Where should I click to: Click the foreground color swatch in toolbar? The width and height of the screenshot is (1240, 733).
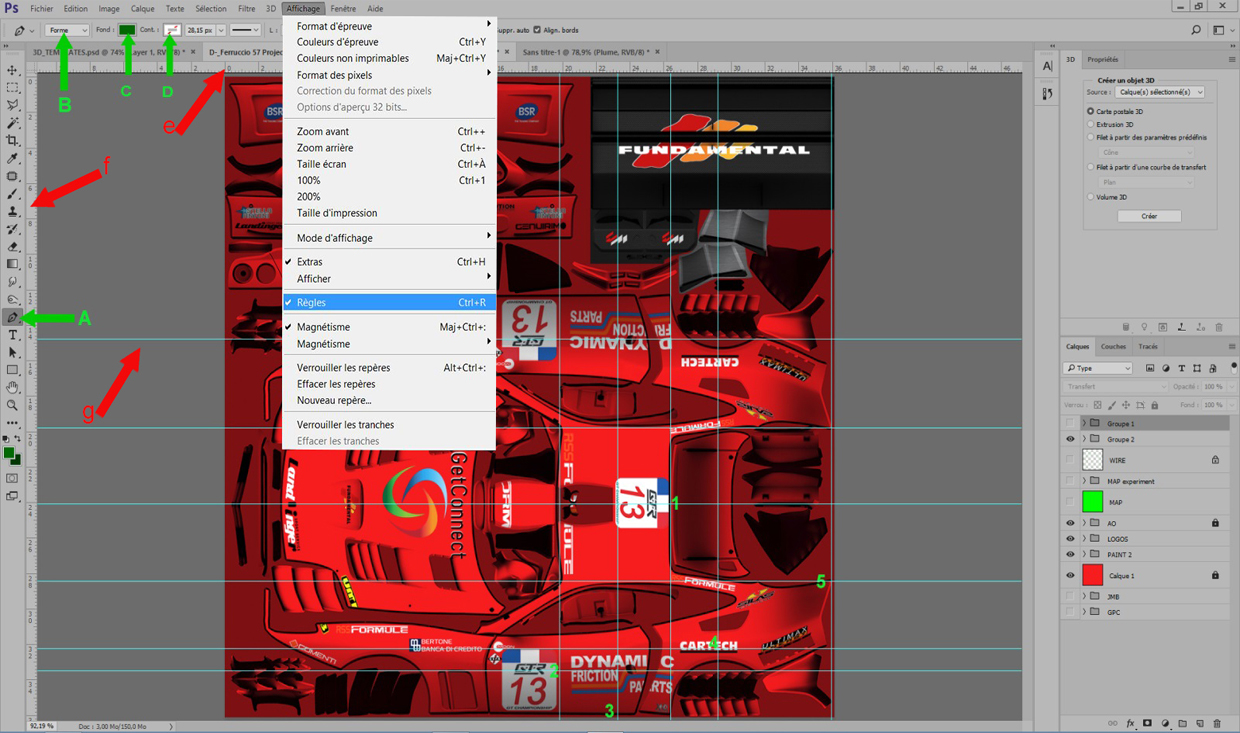(9, 453)
